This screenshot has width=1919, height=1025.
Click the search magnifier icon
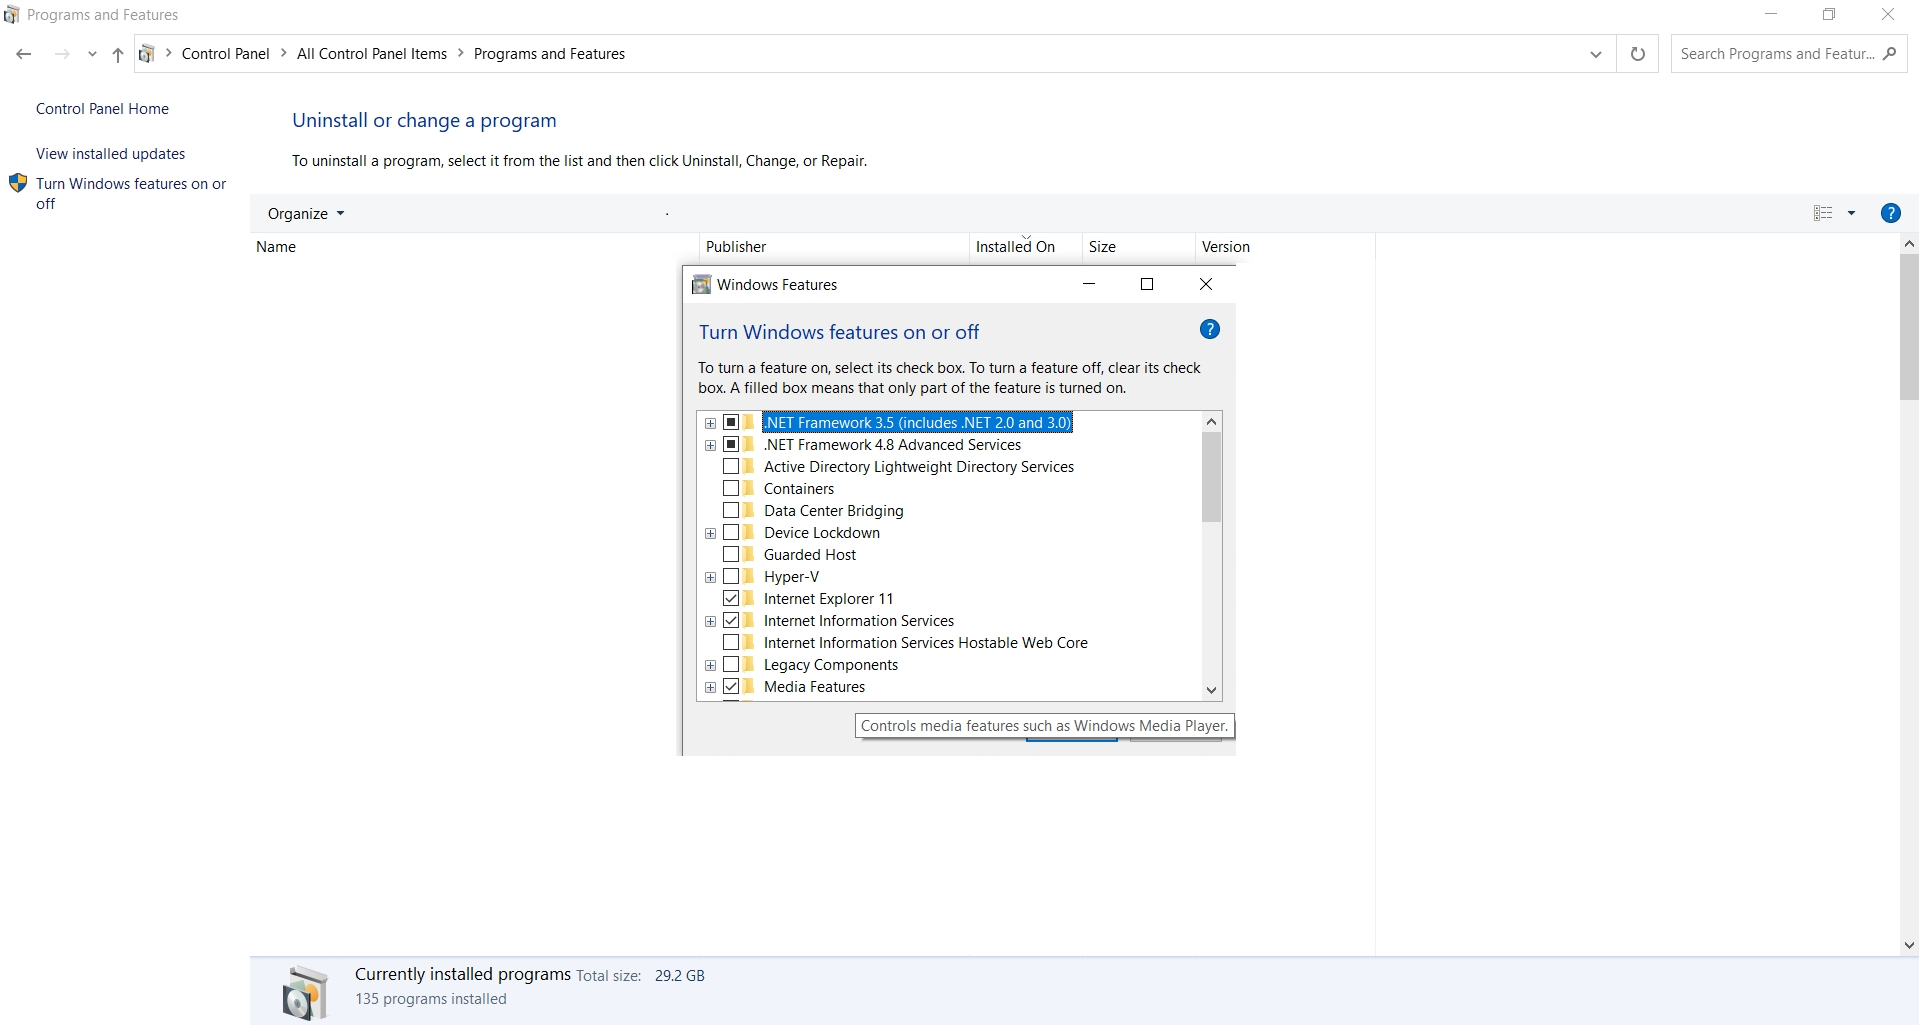click(x=1889, y=54)
